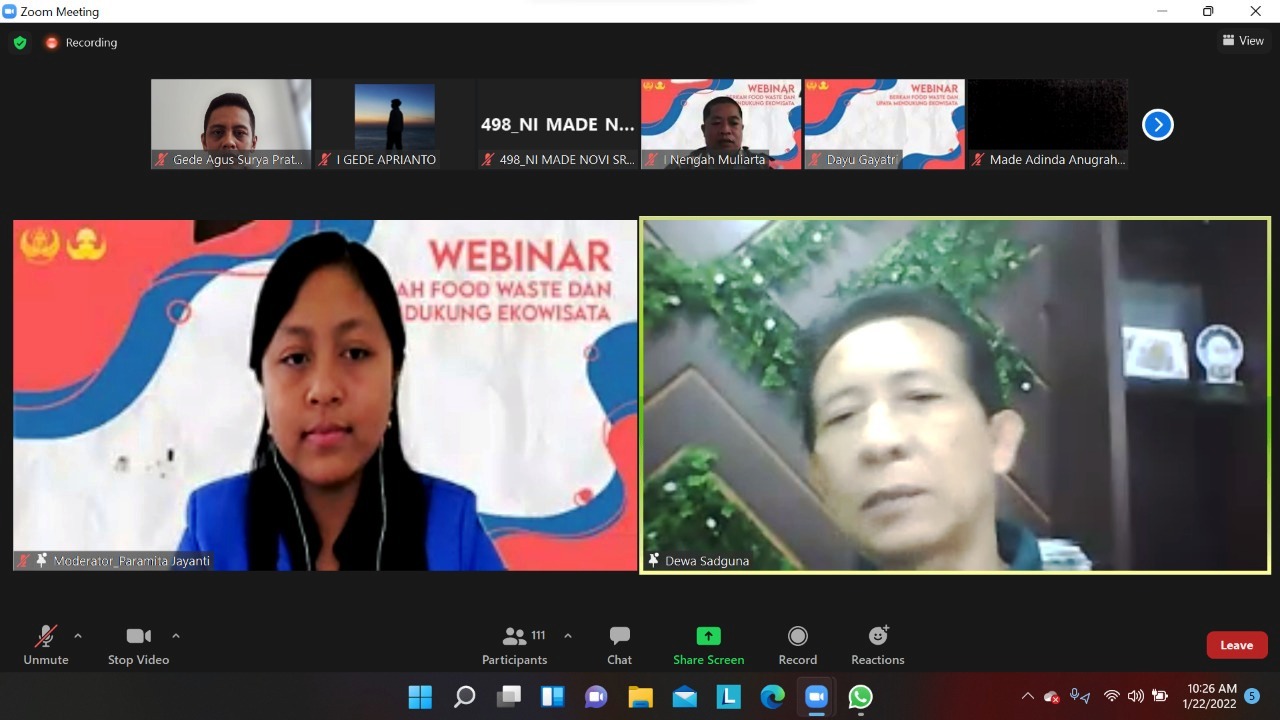This screenshot has height=720, width=1280.
Task: Open WhatsApp from the taskbar
Action: point(860,697)
